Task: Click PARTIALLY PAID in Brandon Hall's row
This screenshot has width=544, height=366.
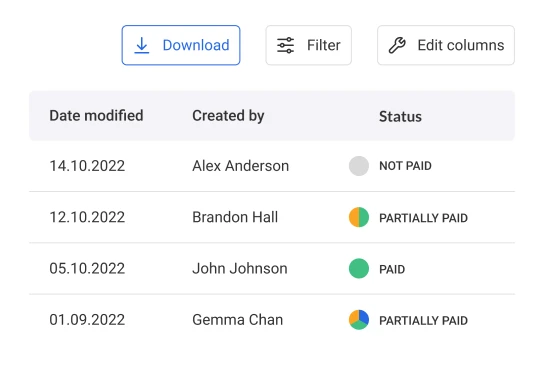Action: 423,218
